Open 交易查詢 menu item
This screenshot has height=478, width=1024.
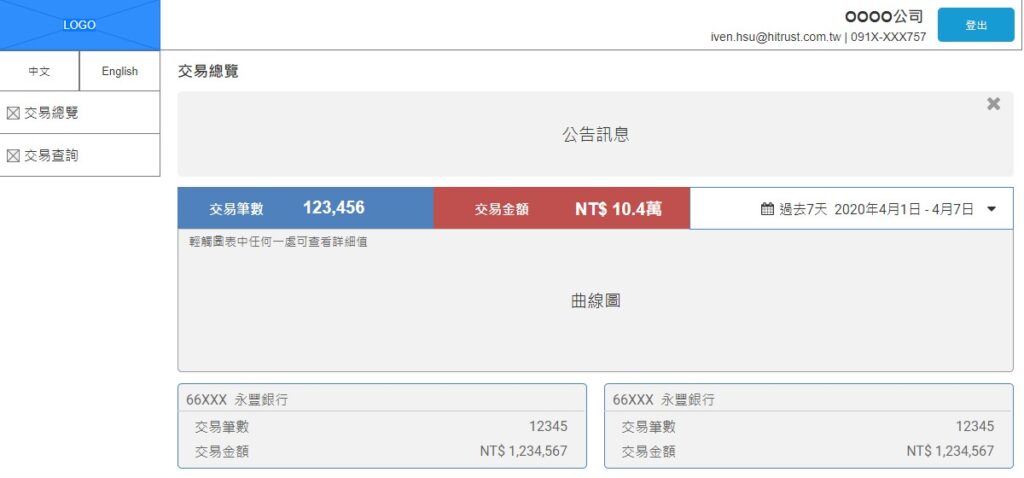pos(51,156)
